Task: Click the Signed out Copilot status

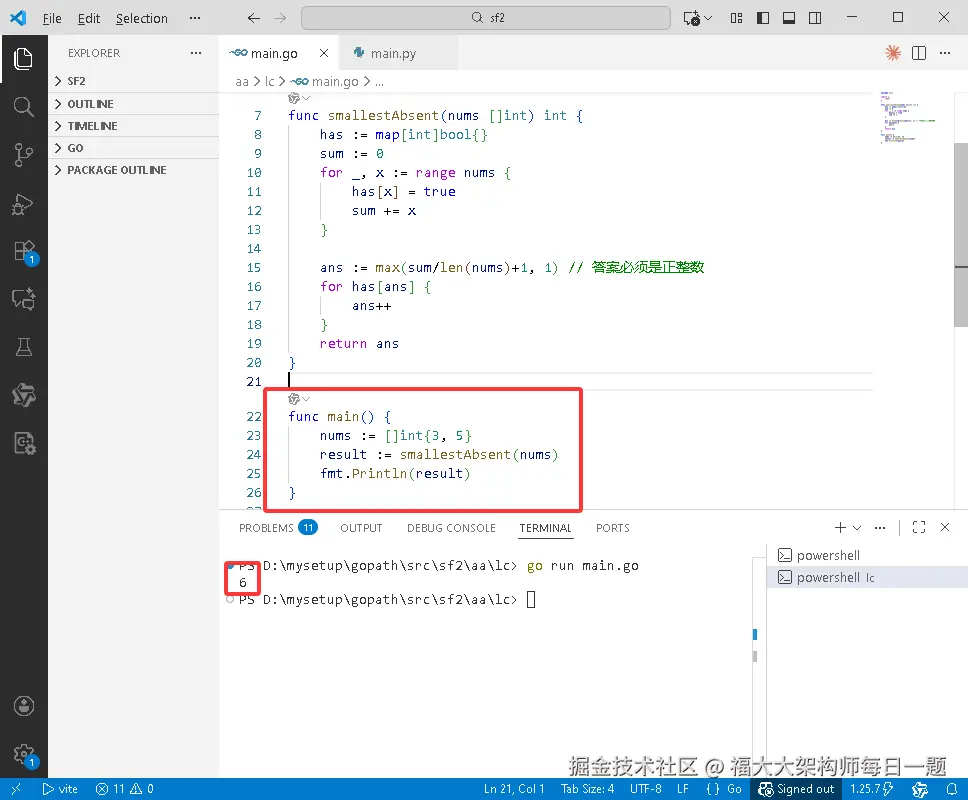Action: [796, 789]
